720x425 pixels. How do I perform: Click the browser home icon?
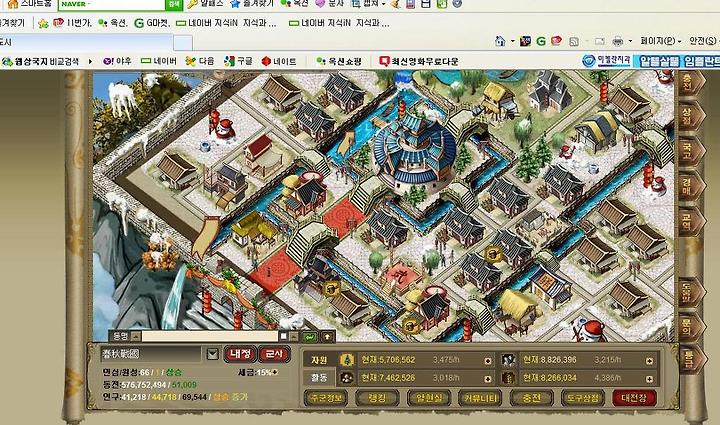(500, 41)
